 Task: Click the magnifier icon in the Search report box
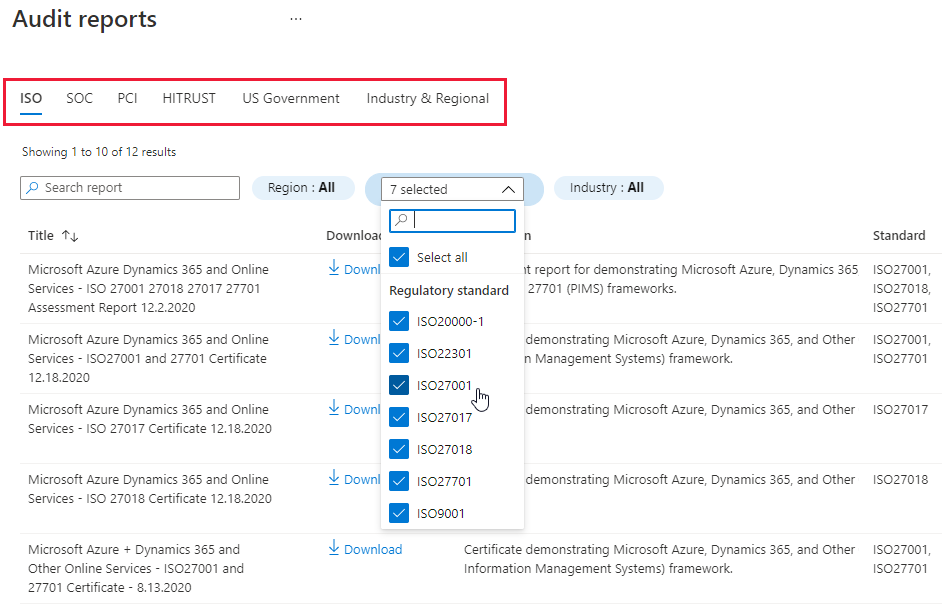coord(30,188)
